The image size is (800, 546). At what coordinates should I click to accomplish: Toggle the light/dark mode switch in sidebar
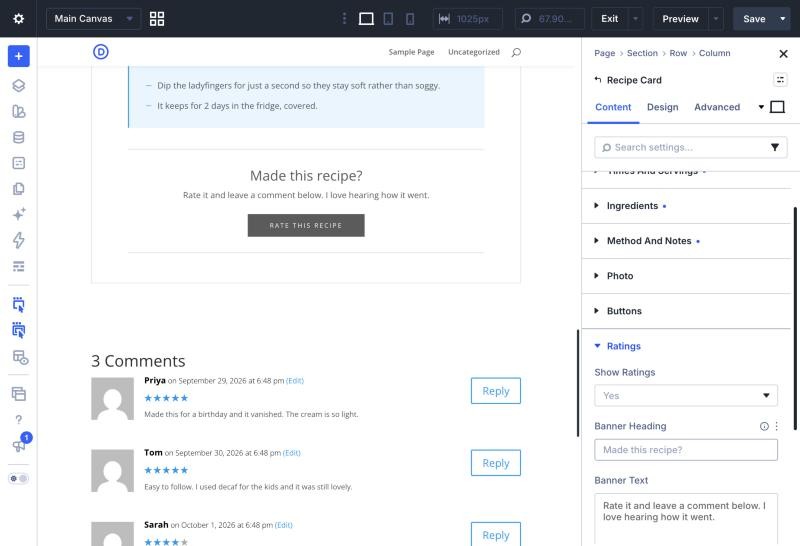(x=18, y=479)
